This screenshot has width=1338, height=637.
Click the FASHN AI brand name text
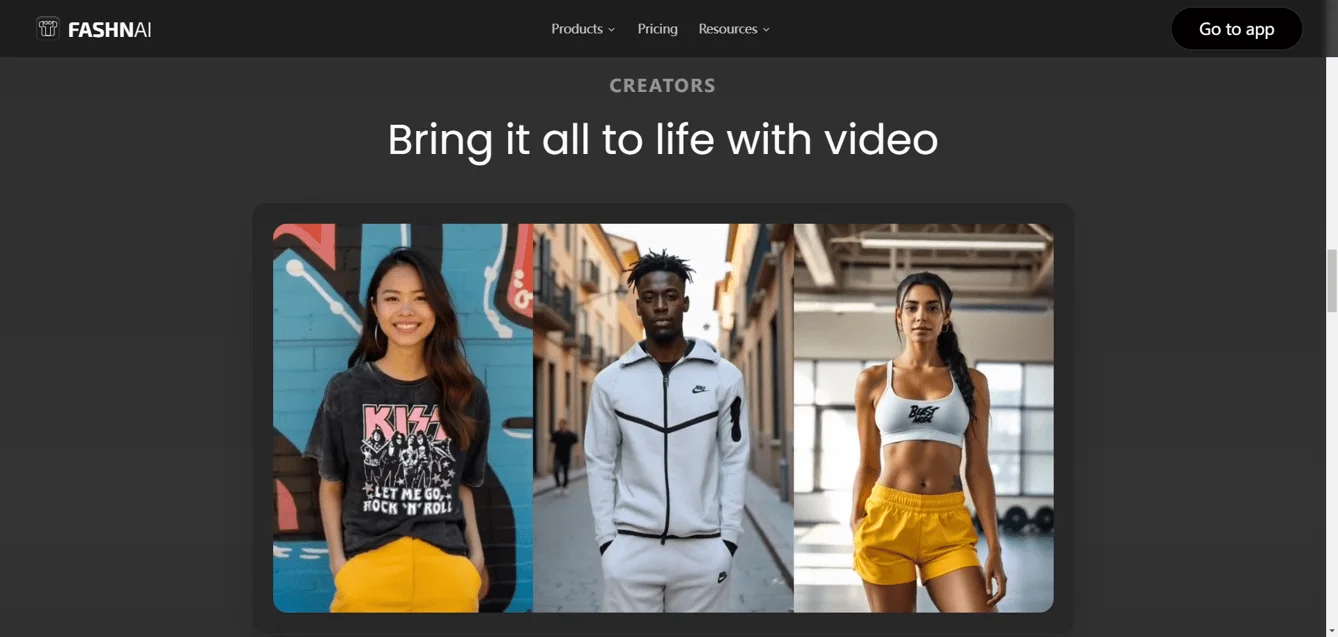click(110, 30)
